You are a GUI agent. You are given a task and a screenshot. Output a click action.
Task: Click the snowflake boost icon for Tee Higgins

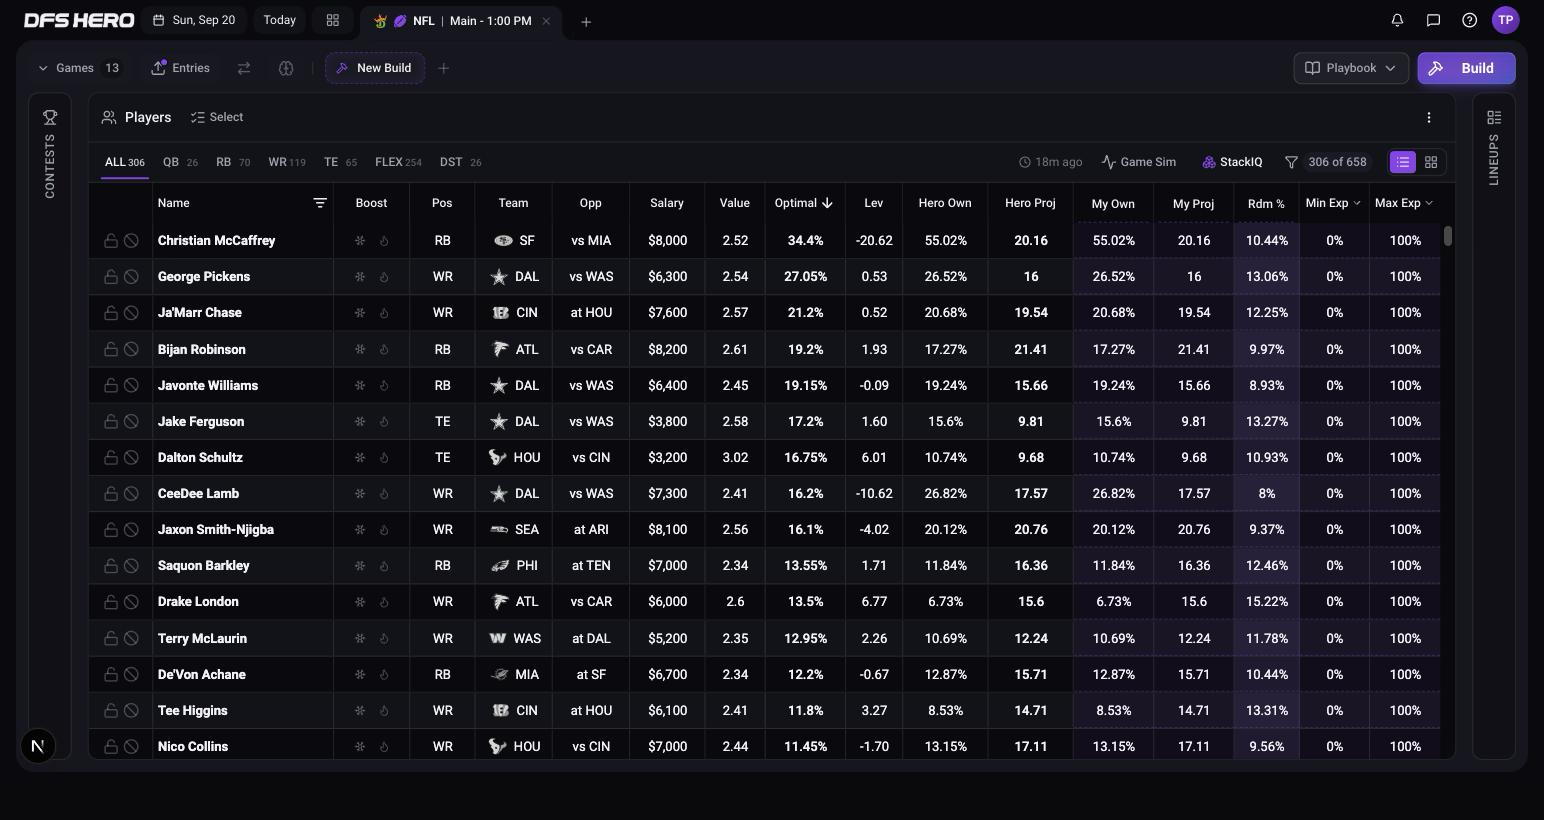(x=360, y=710)
